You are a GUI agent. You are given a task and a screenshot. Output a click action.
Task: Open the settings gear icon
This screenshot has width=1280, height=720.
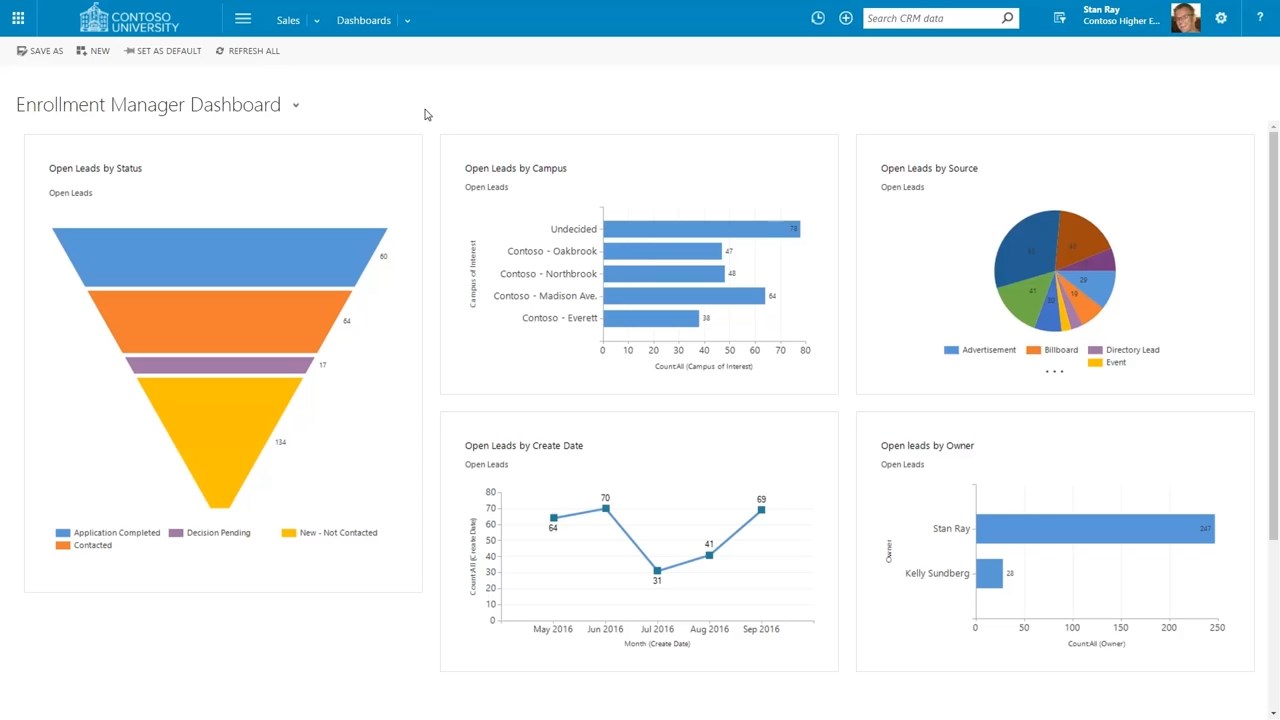pos(1221,18)
